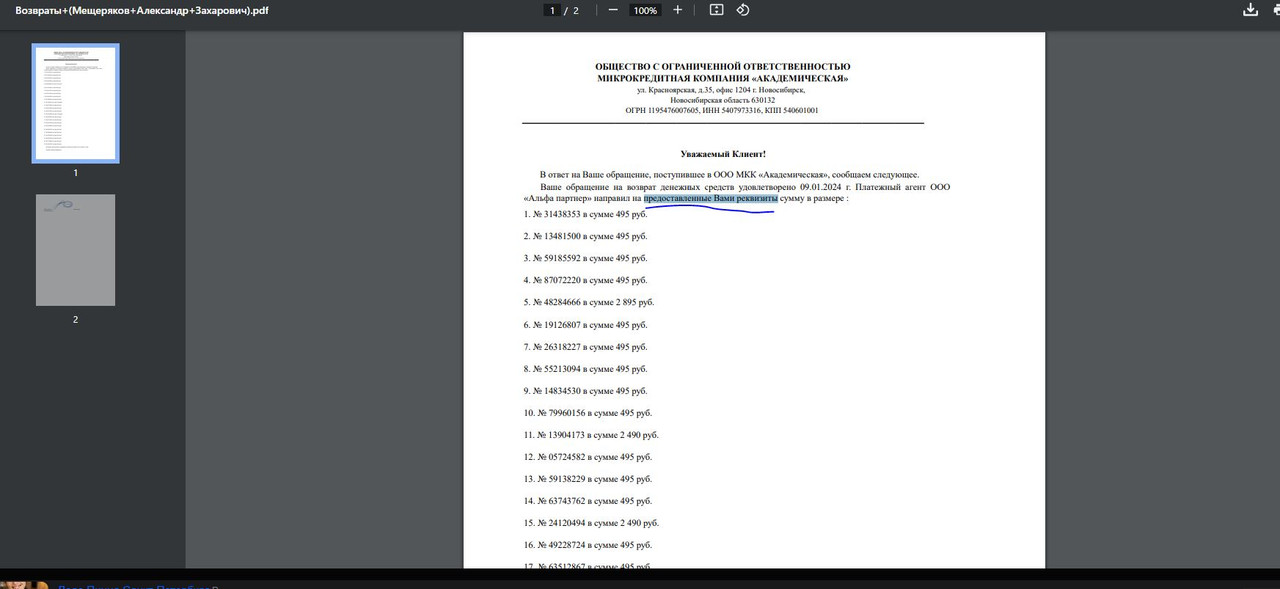Viewport: 1280px width, 589px height.
Task: Click the current page number field
Action: pyautogui.click(x=552, y=10)
